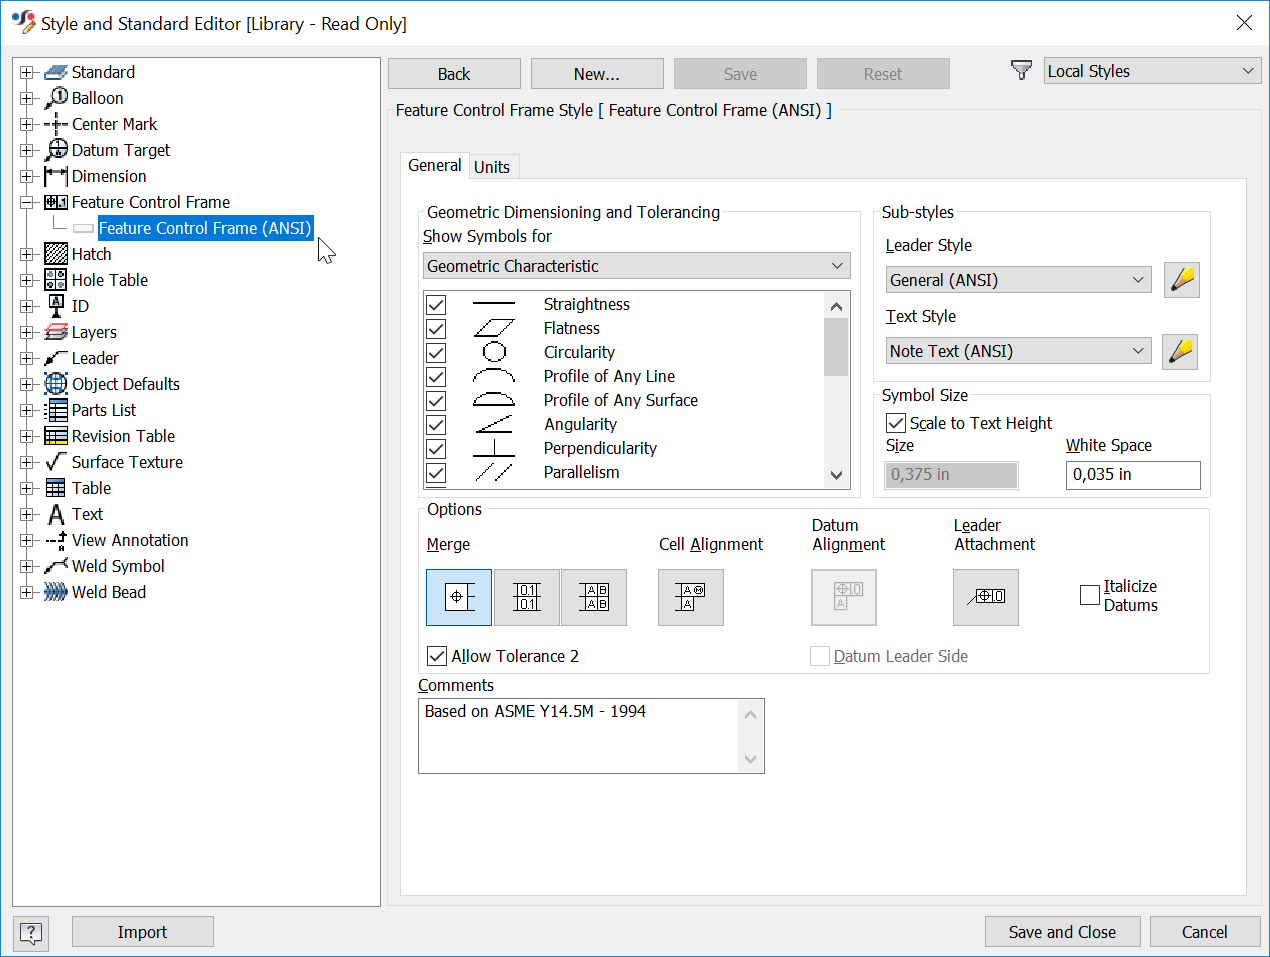Click the Hatch style icon

(x=55, y=254)
